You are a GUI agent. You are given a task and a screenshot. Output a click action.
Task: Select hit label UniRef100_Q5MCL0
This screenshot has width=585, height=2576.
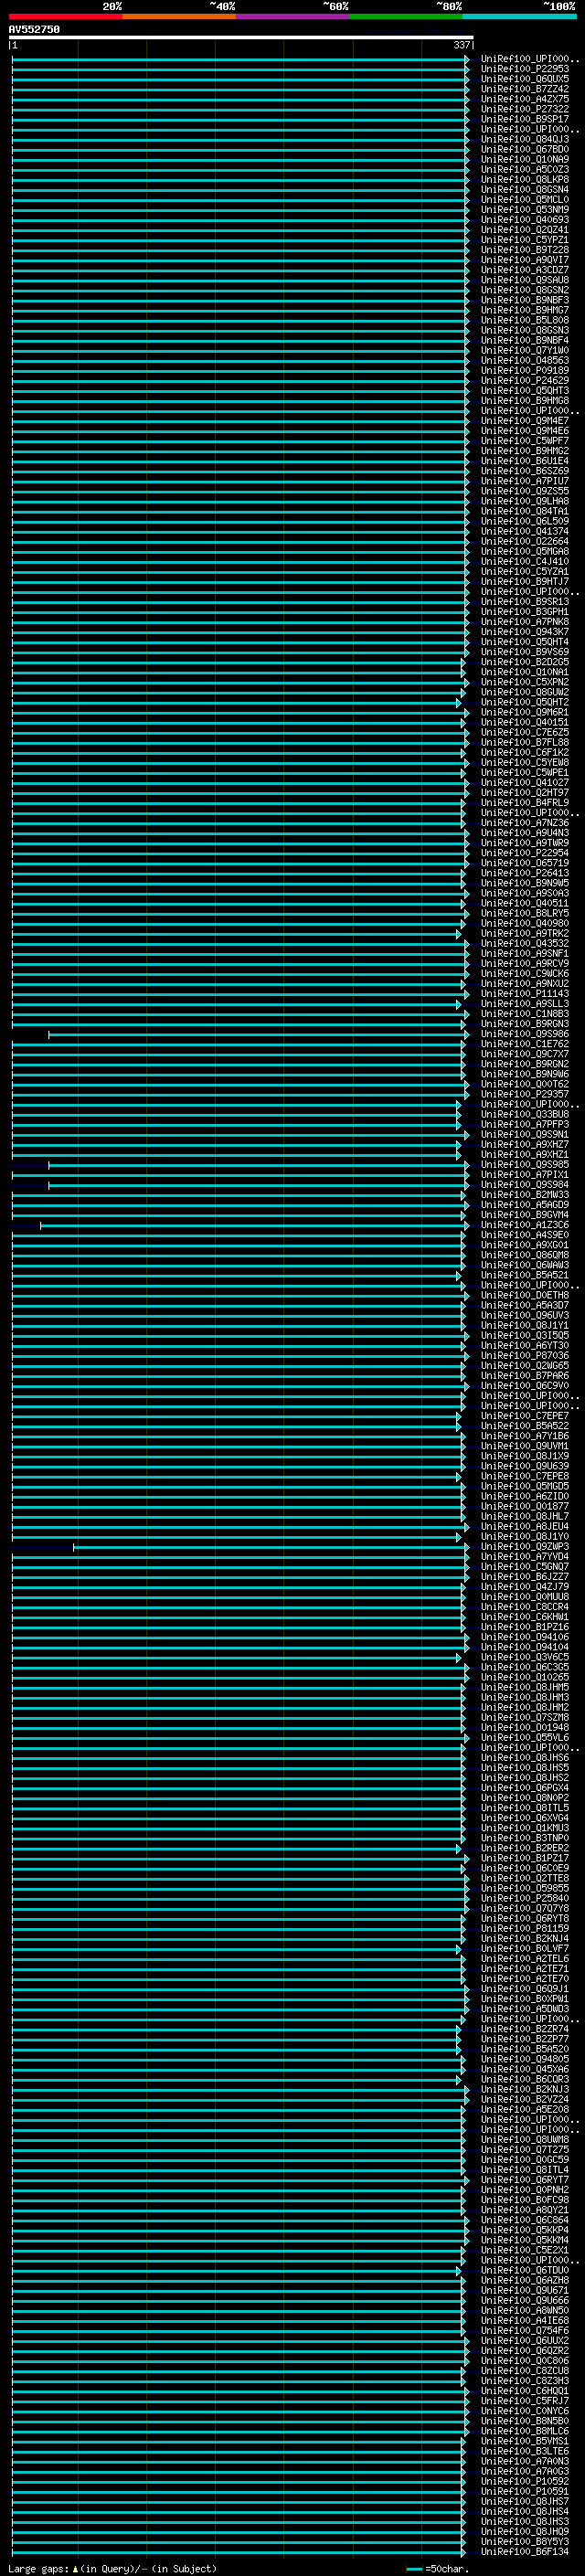tap(525, 199)
